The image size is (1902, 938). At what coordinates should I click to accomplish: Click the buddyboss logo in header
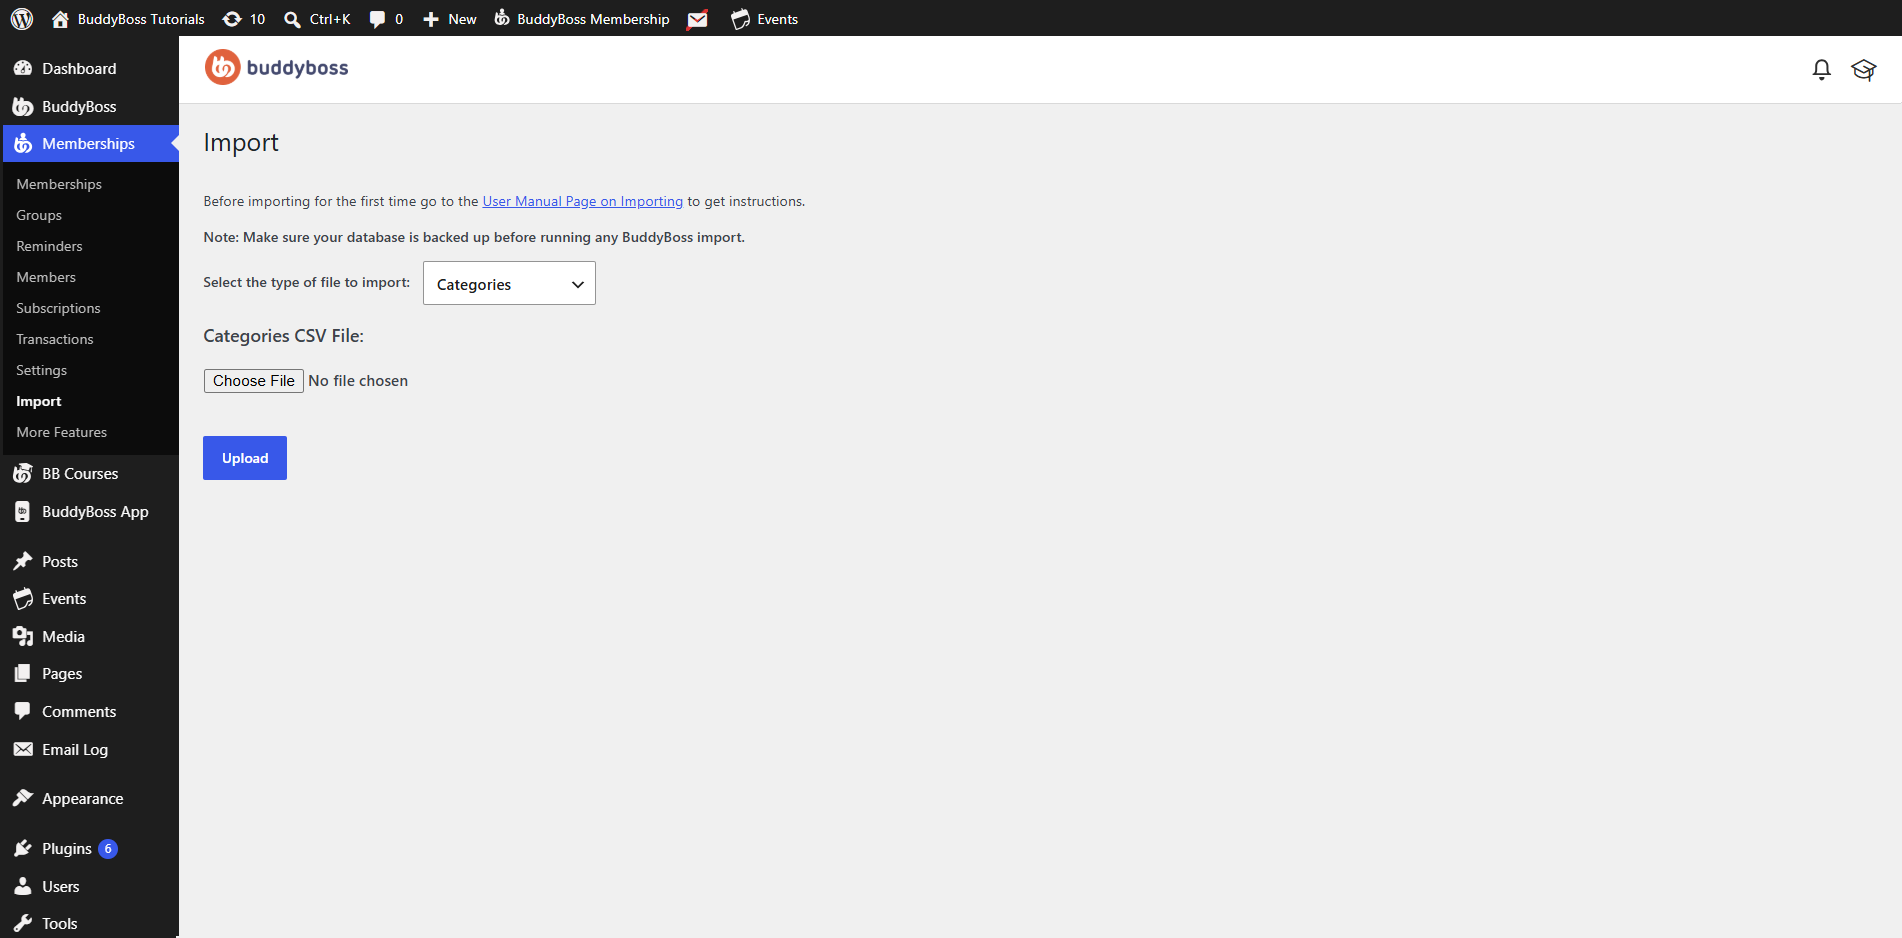tap(277, 67)
